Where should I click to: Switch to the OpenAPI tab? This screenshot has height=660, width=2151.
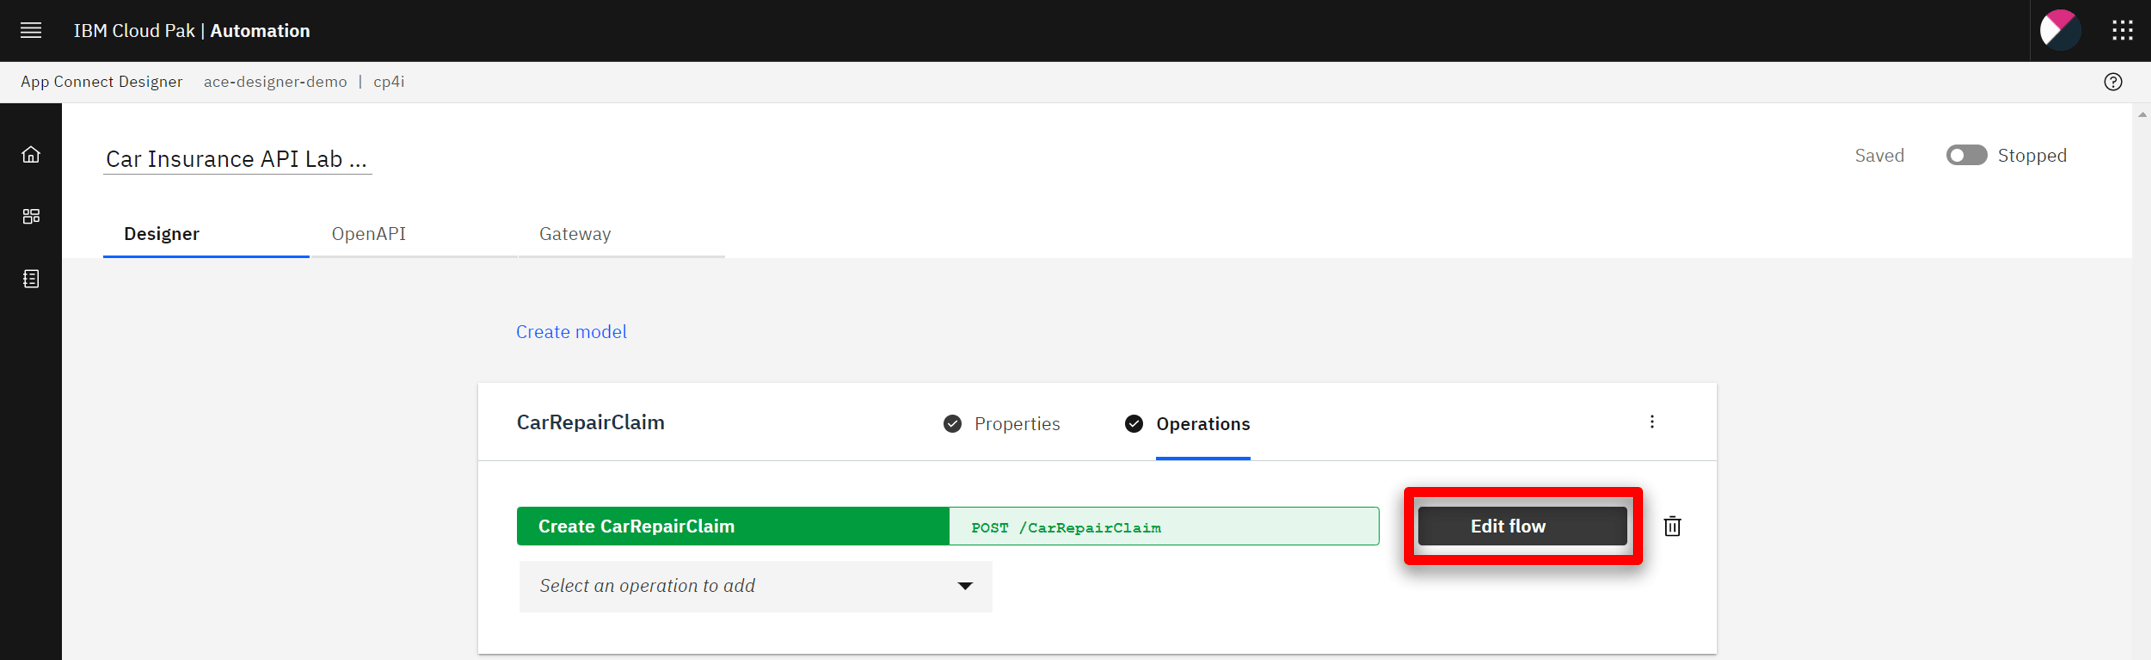click(369, 233)
